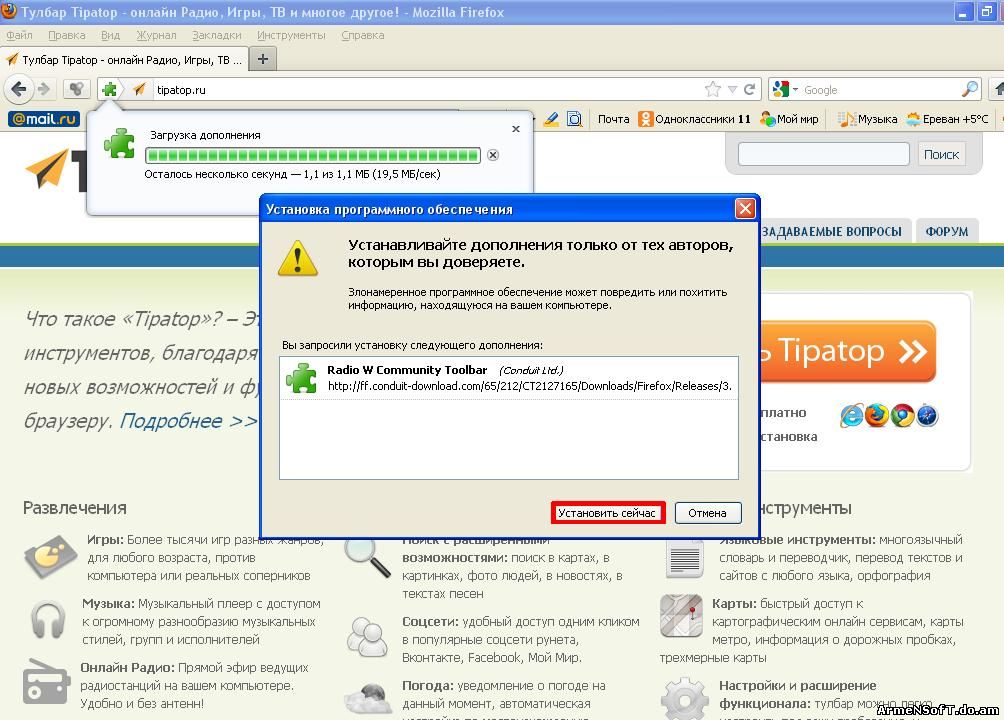Image resolution: width=1004 pixels, height=720 pixels.
Task: Open Одноклассники from the toolbar
Action: point(694,119)
